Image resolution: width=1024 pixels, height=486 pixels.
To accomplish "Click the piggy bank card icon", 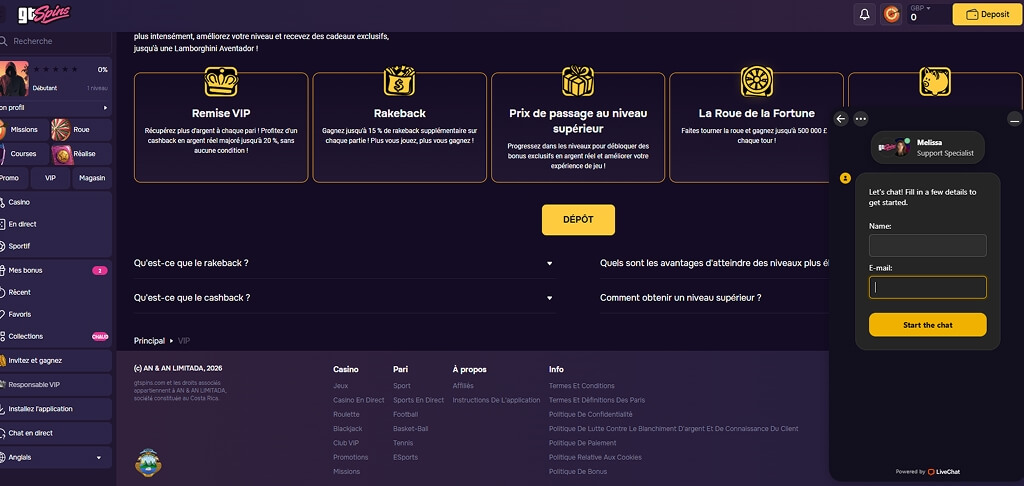I will click(935, 81).
